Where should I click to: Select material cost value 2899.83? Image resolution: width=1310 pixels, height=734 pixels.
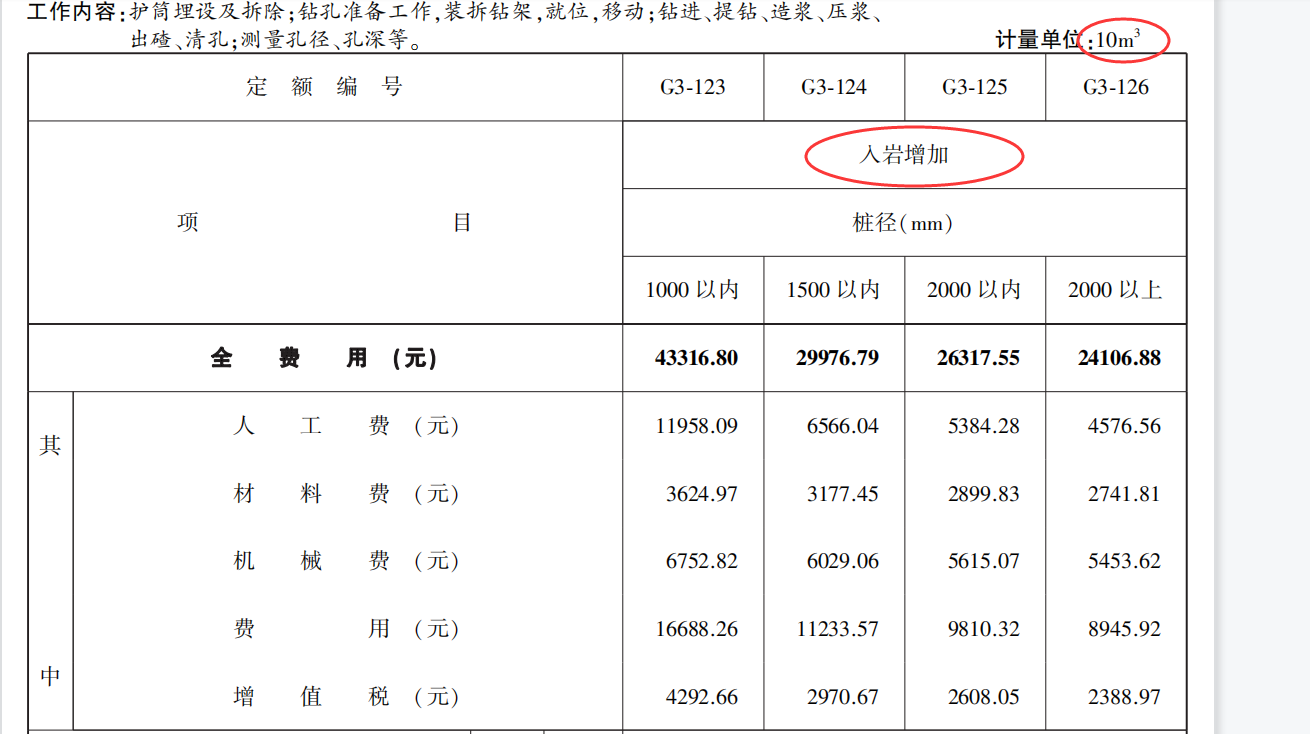pyautogui.click(x=984, y=494)
